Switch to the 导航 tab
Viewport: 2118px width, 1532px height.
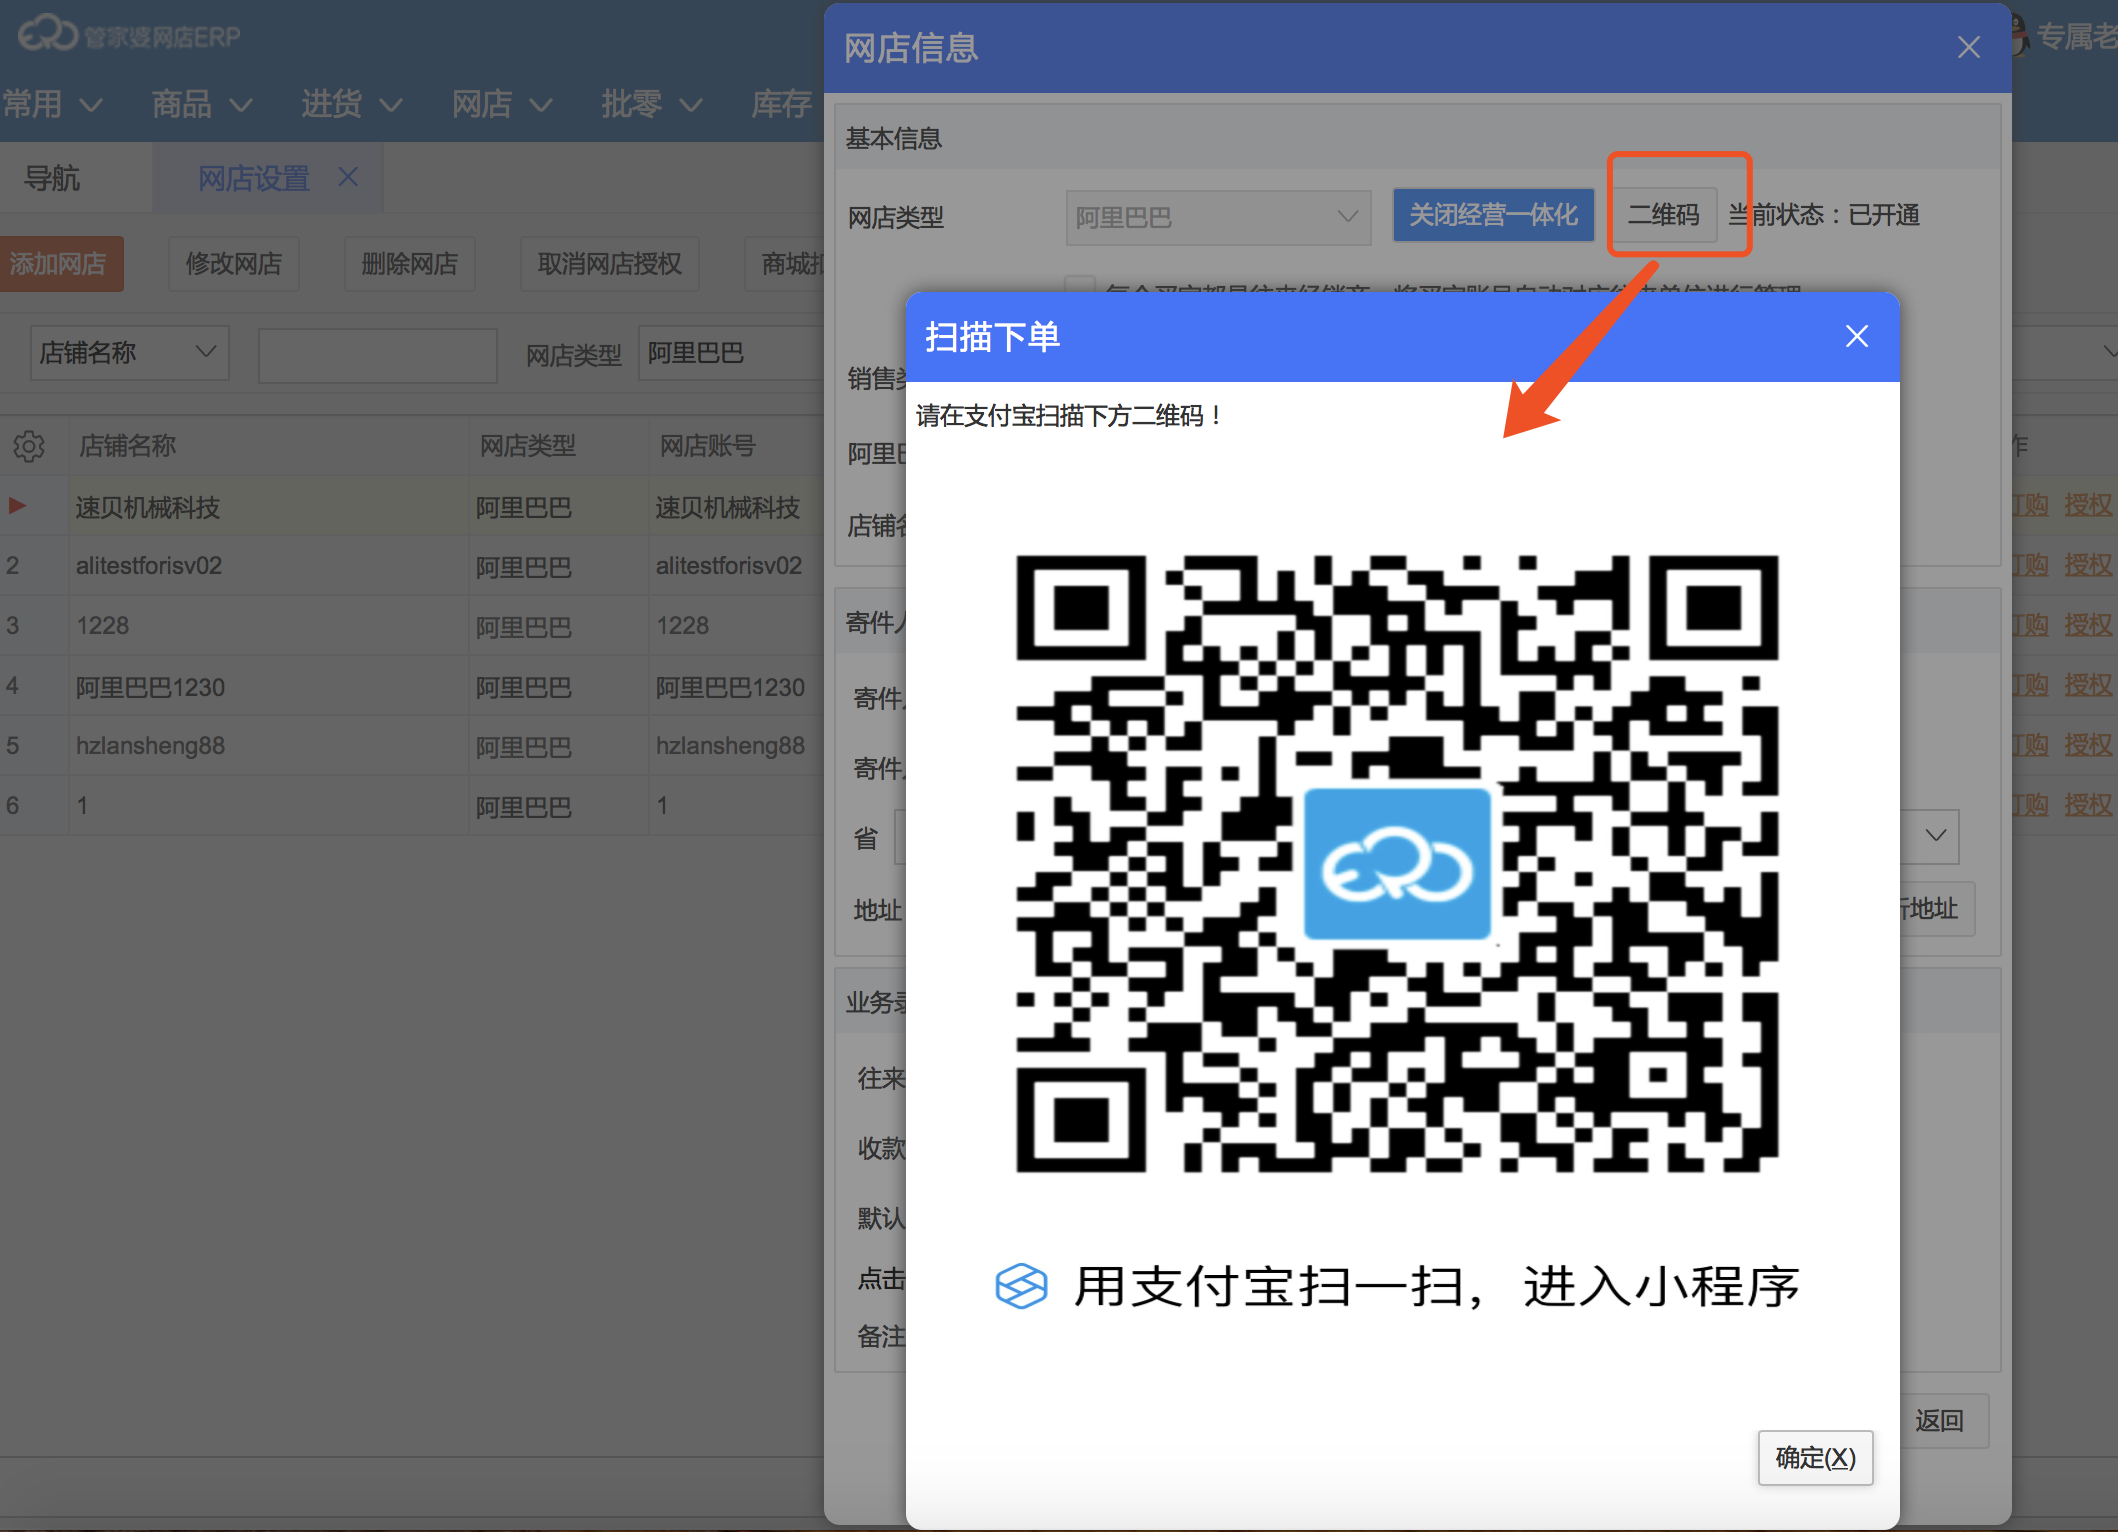(52, 179)
